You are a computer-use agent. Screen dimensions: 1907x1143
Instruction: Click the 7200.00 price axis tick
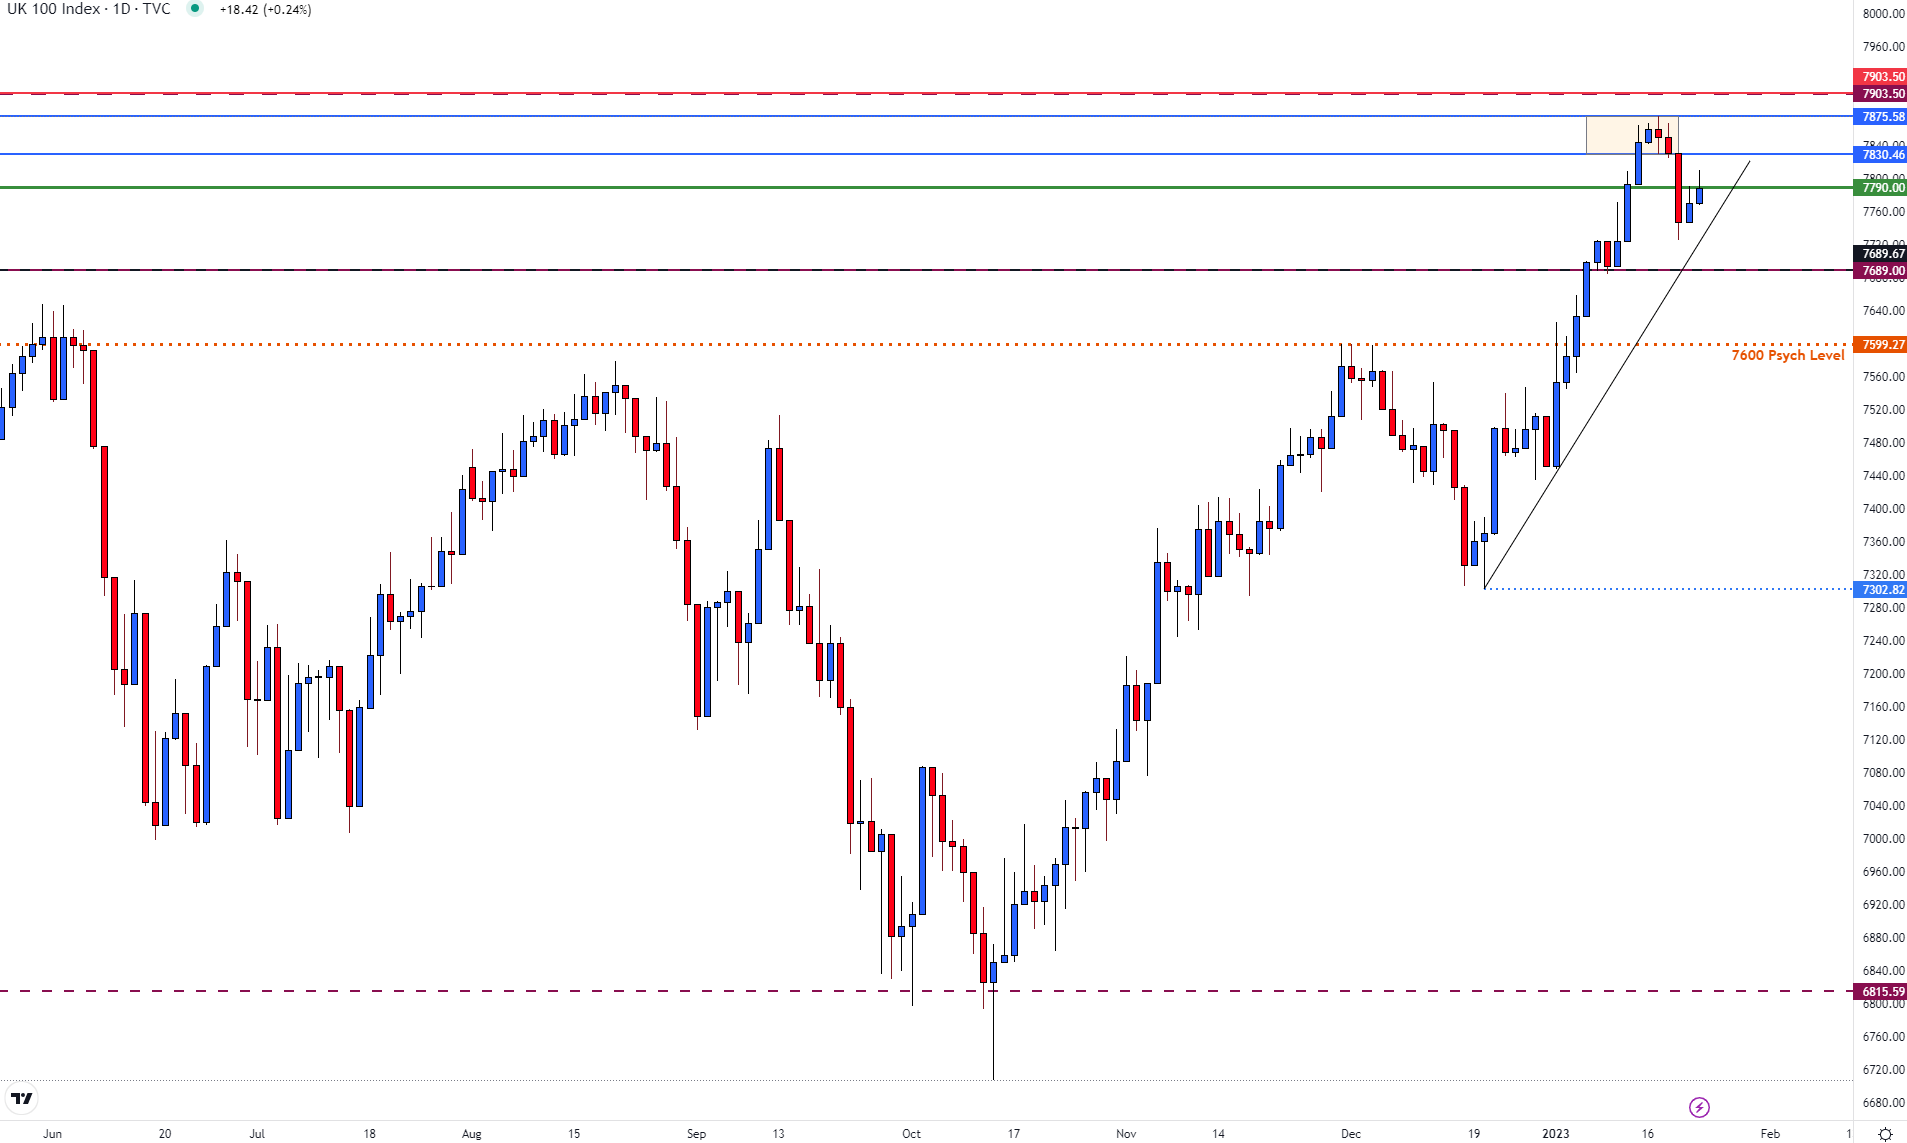(x=1883, y=674)
